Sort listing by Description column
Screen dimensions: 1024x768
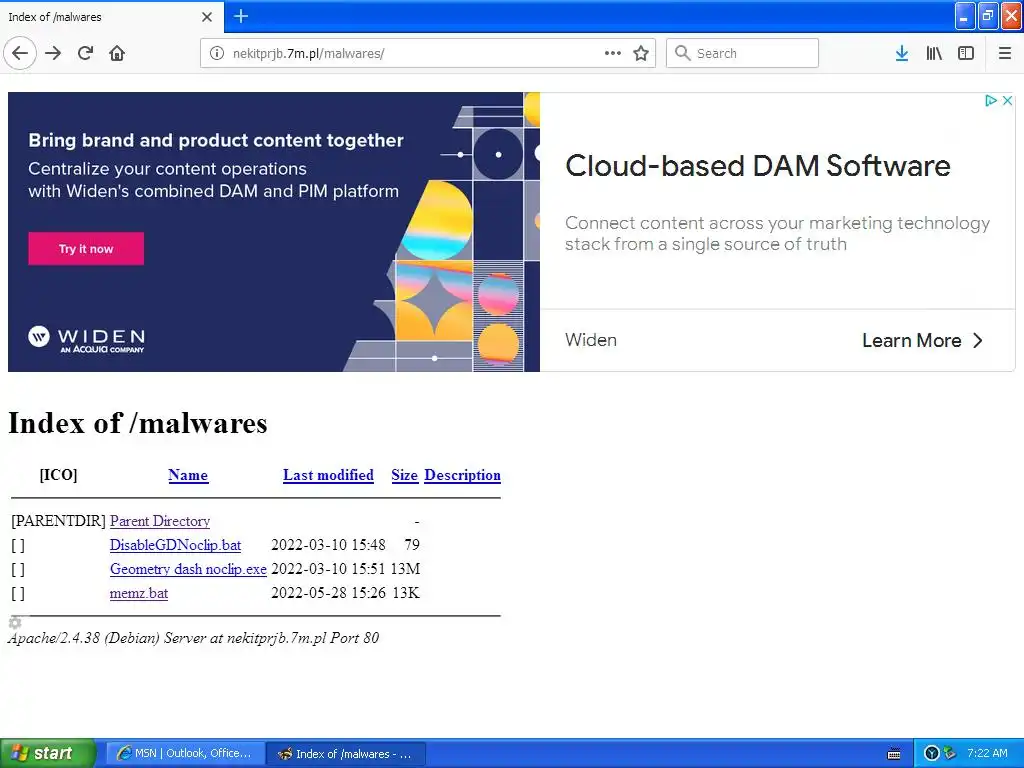click(462, 475)
